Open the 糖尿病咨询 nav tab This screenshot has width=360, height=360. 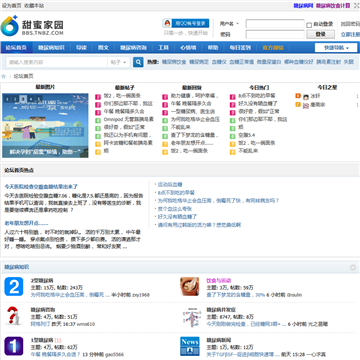coord(133,48)
